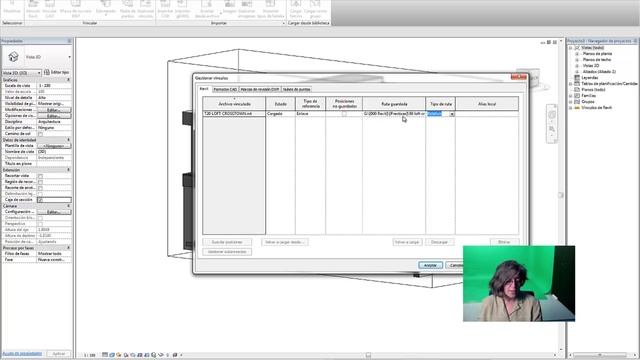This screenshot has width=640, height=360.
Task: Sort by Archivo vinculado column header
Action: [234, 104]
